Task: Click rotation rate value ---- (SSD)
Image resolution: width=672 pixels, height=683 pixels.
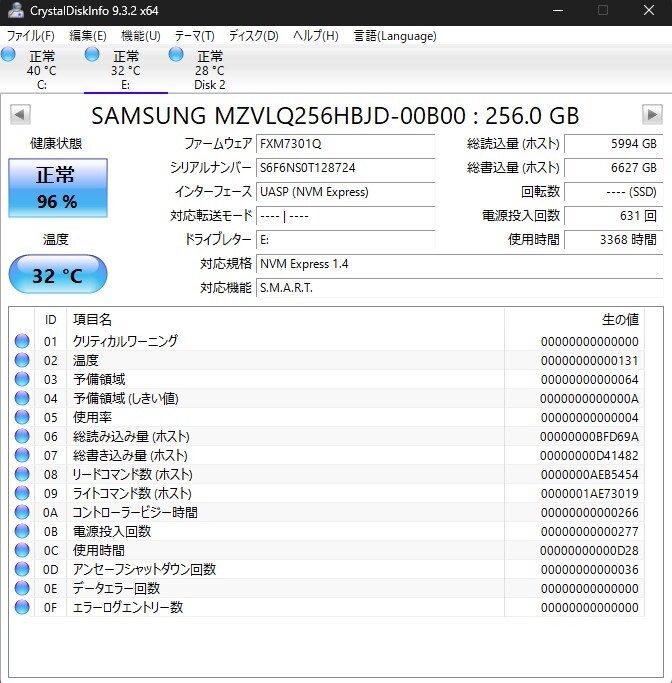Action: (614, 192)
